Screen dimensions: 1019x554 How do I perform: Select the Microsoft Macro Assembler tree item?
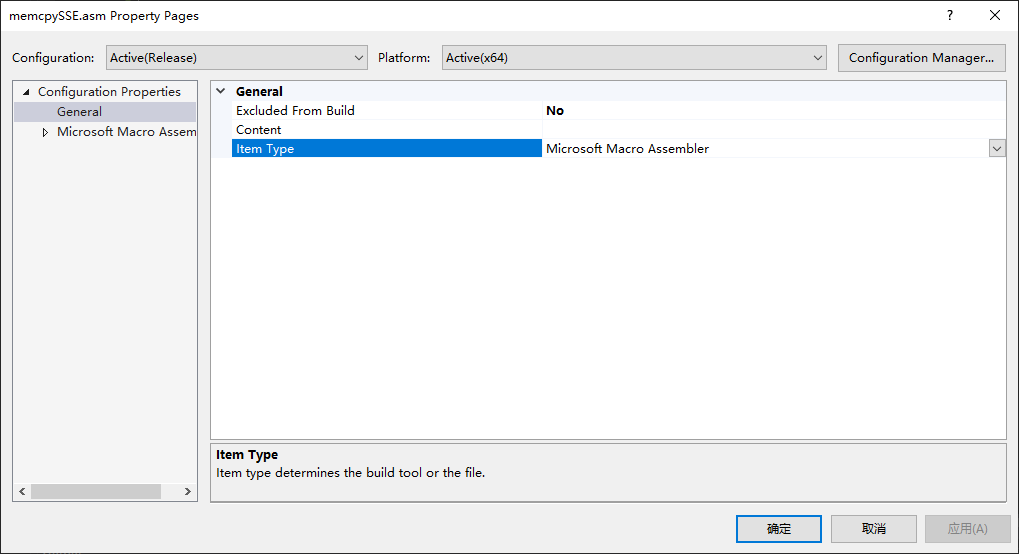coord(126,132)
